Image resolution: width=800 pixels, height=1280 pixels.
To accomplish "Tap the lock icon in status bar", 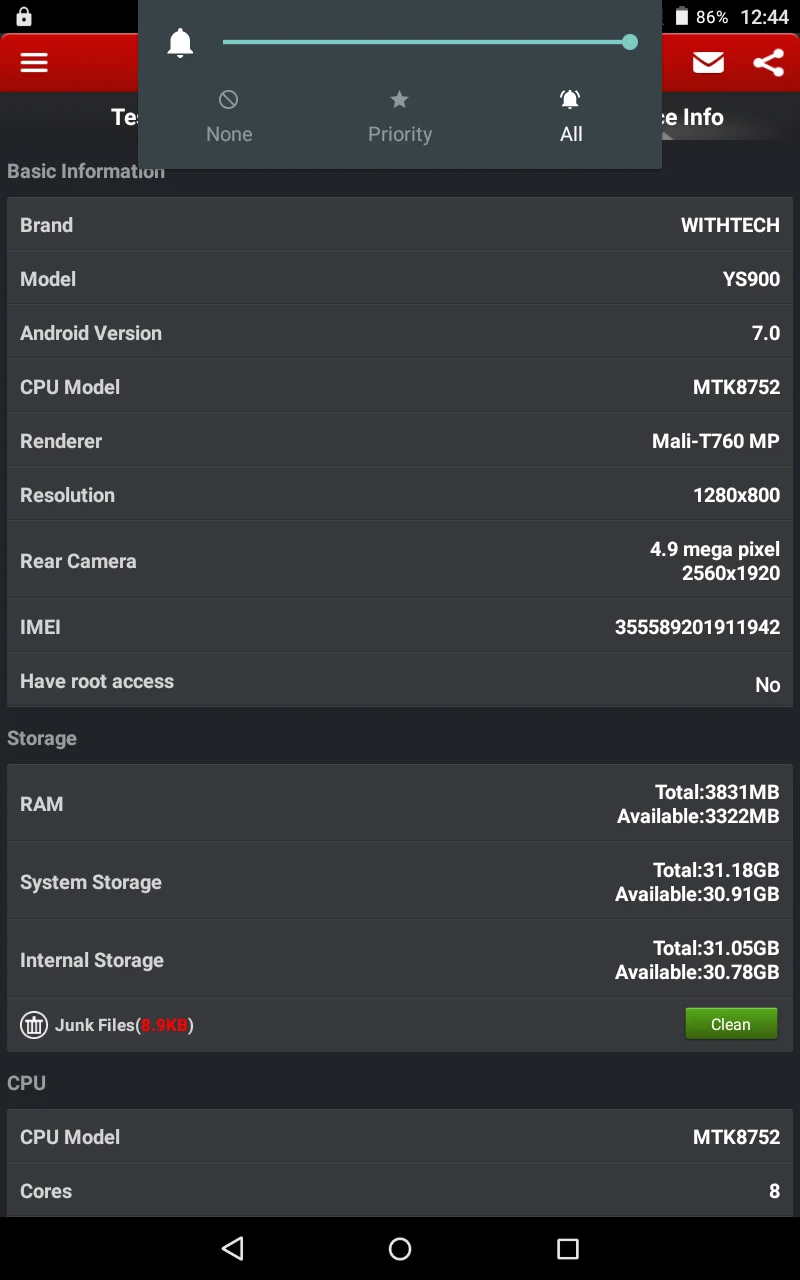I will 24,17.
